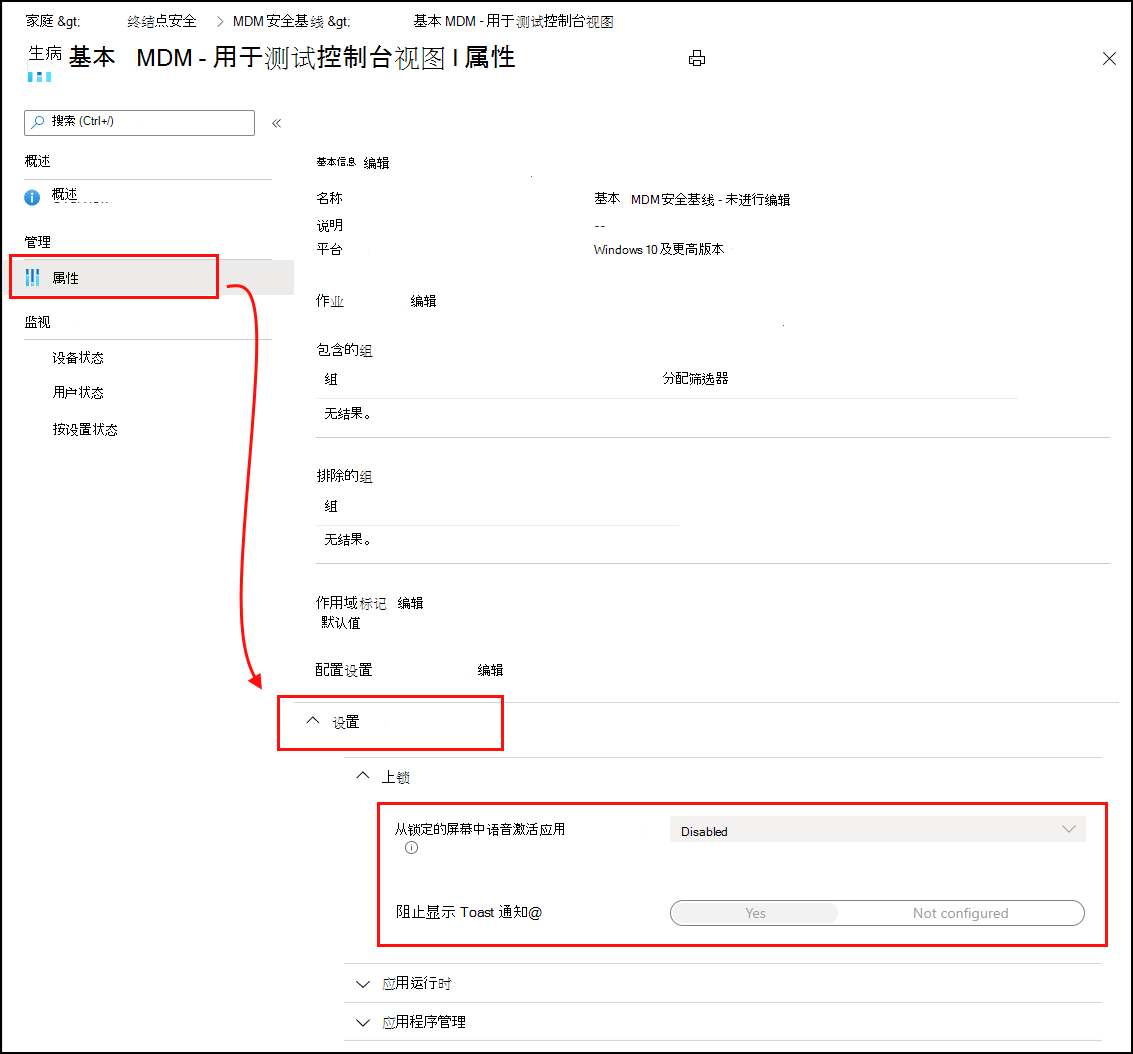Collapse the sidebar with double chevron
The width and height of the screenshot is (1133, 1054).
tap(276, 124)
